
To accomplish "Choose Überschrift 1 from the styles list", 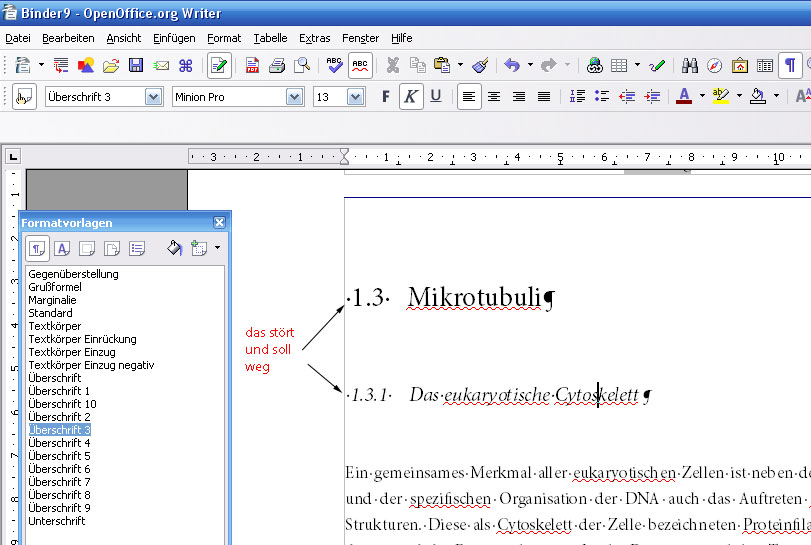I will pyautogui.click(x=59, y=391).
